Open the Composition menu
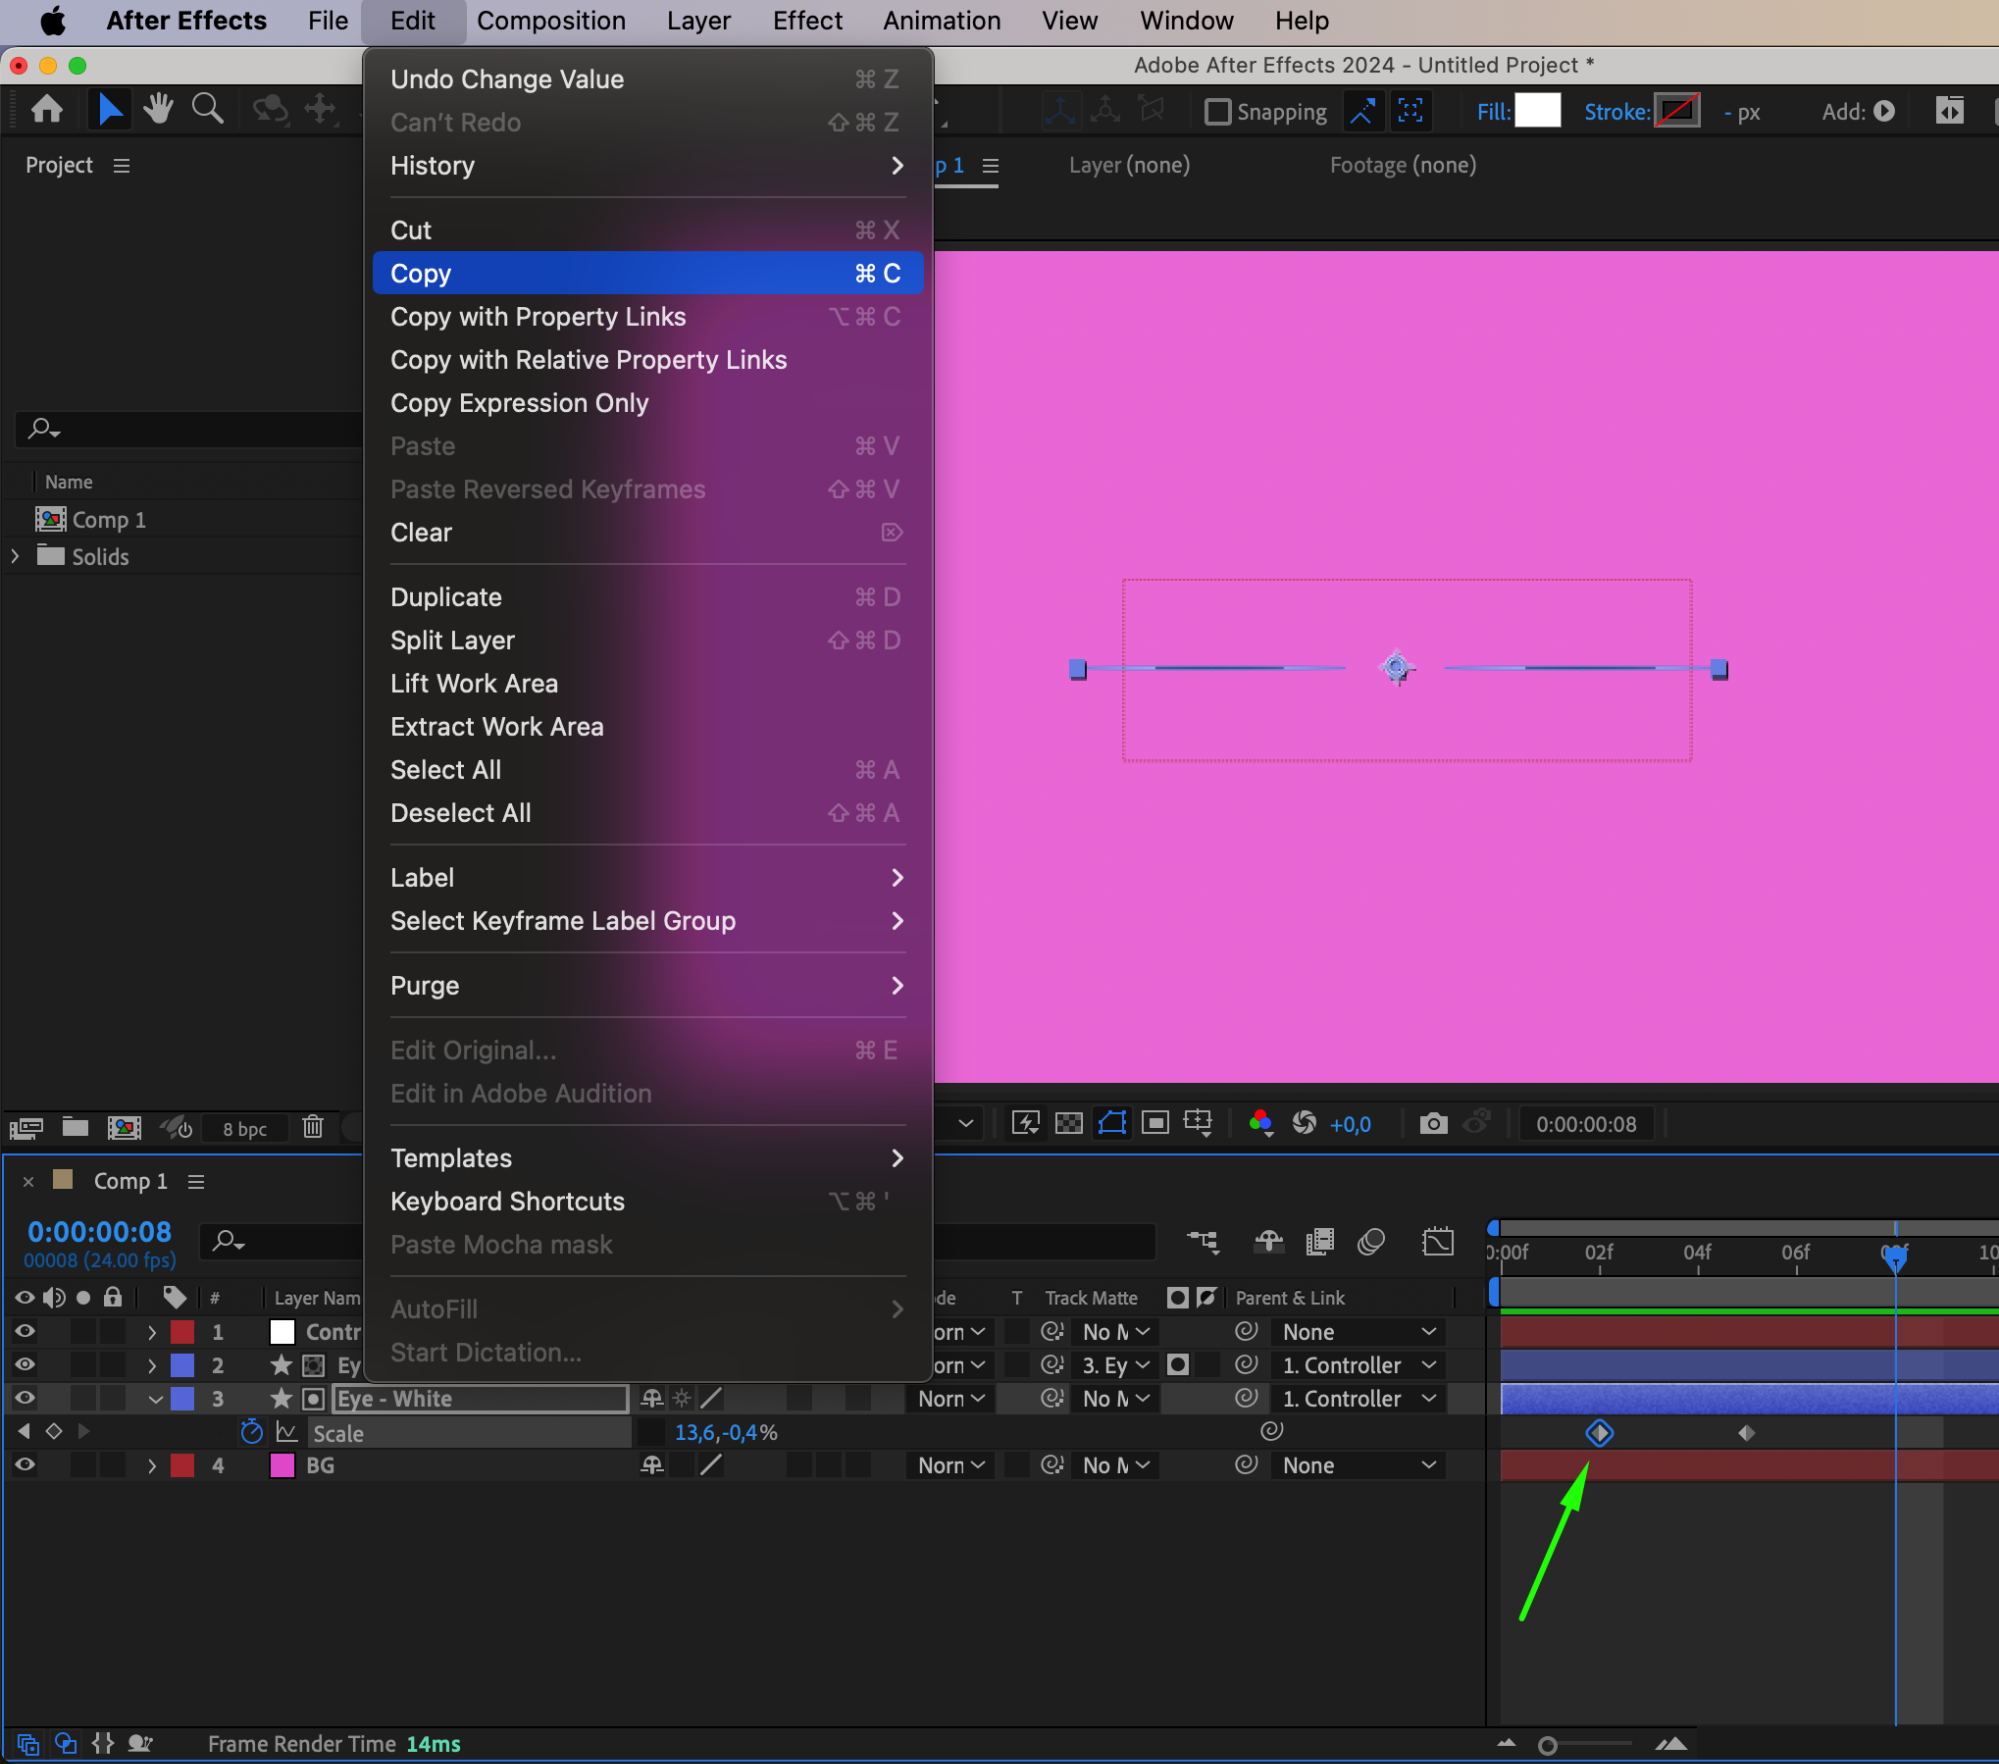The width and height of the screenshot is (1999, 1764). pyautogui.click(x=551, y=21)
